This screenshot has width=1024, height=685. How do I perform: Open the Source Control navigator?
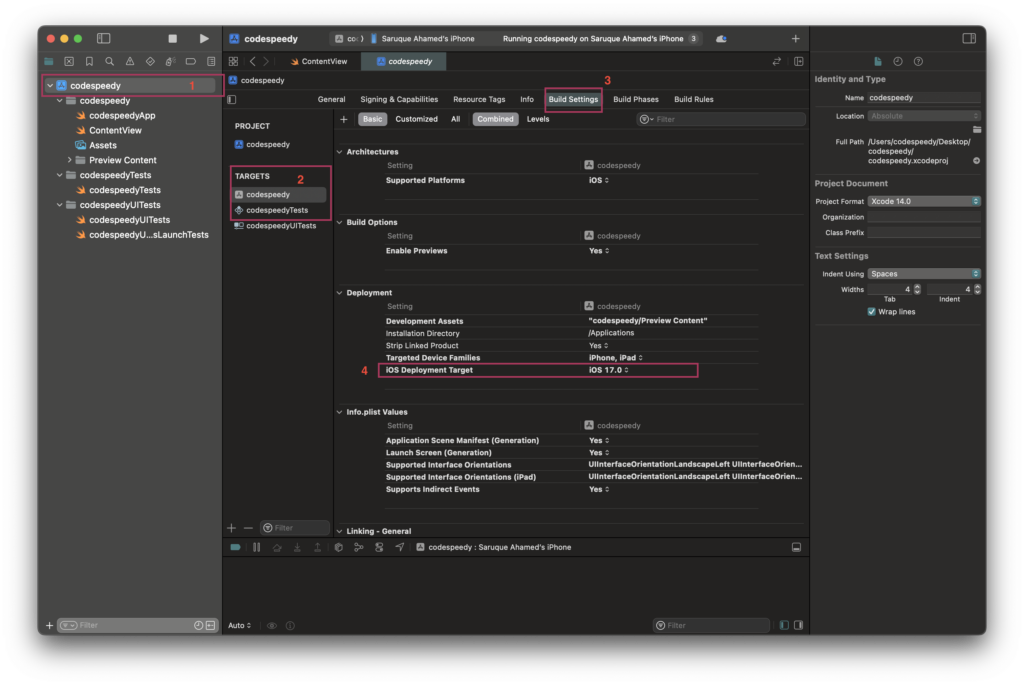pos(69,61)
